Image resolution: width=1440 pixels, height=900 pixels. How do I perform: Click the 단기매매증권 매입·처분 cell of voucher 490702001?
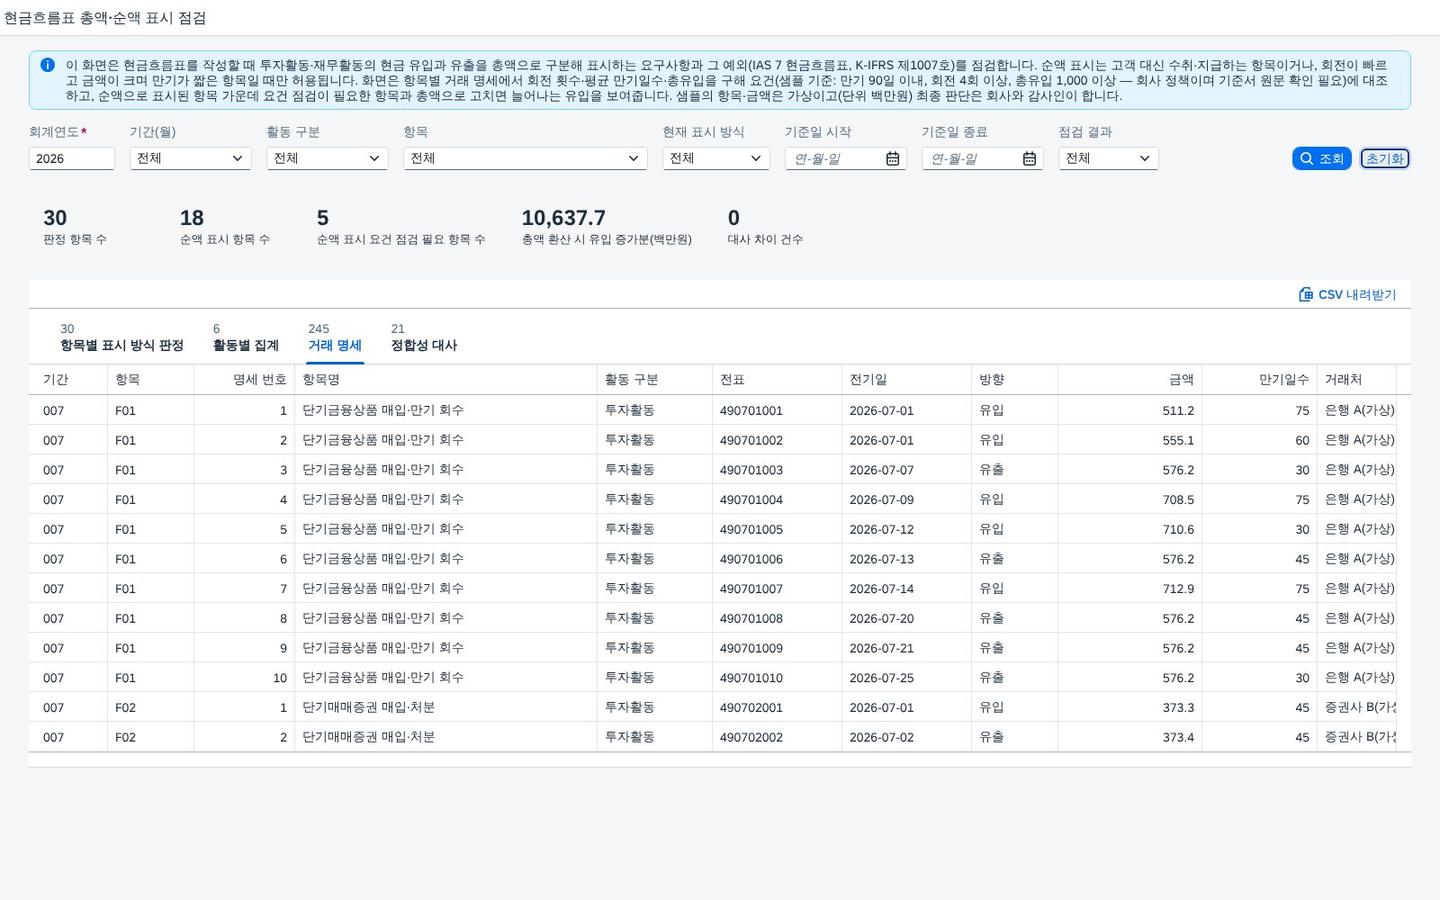[445, 708]
